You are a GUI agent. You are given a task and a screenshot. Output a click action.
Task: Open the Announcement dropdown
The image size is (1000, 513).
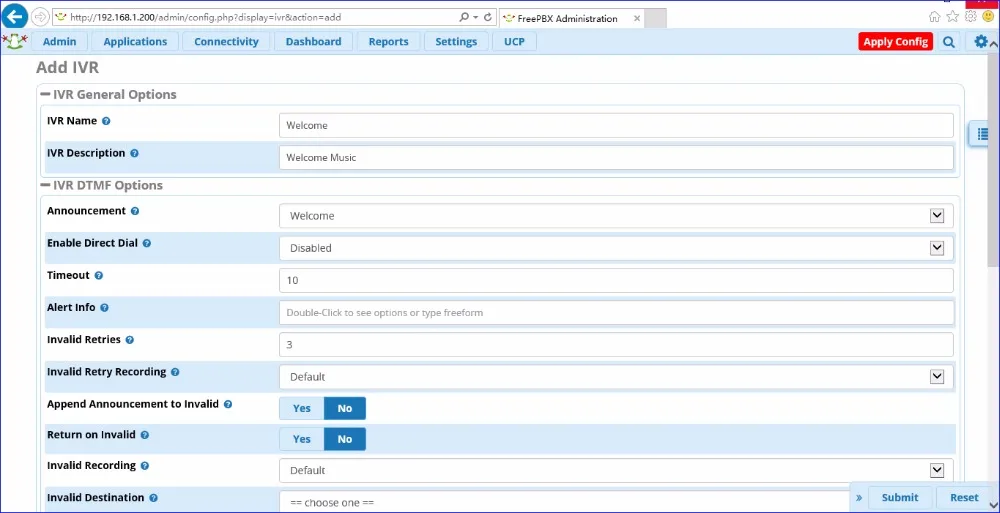pos(616,216)
